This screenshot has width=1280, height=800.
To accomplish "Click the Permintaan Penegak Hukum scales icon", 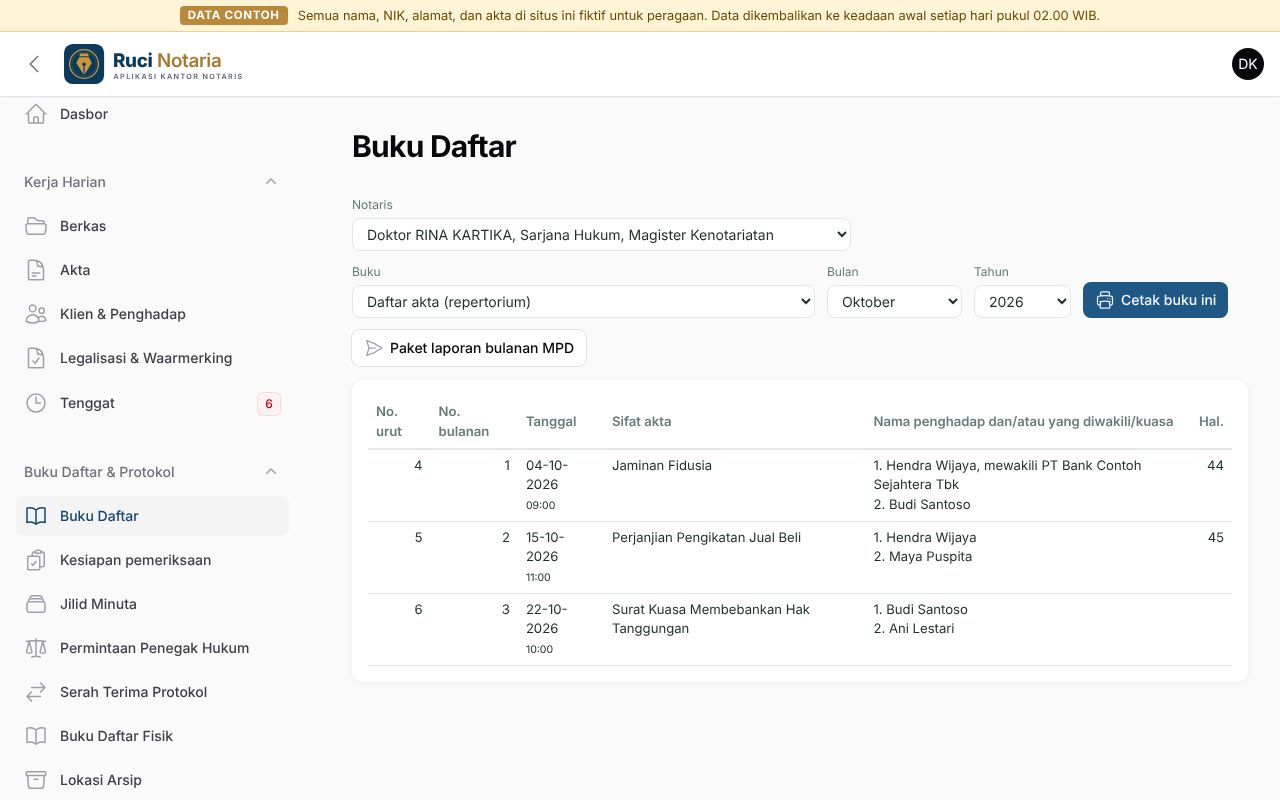I will coord(36,648).
